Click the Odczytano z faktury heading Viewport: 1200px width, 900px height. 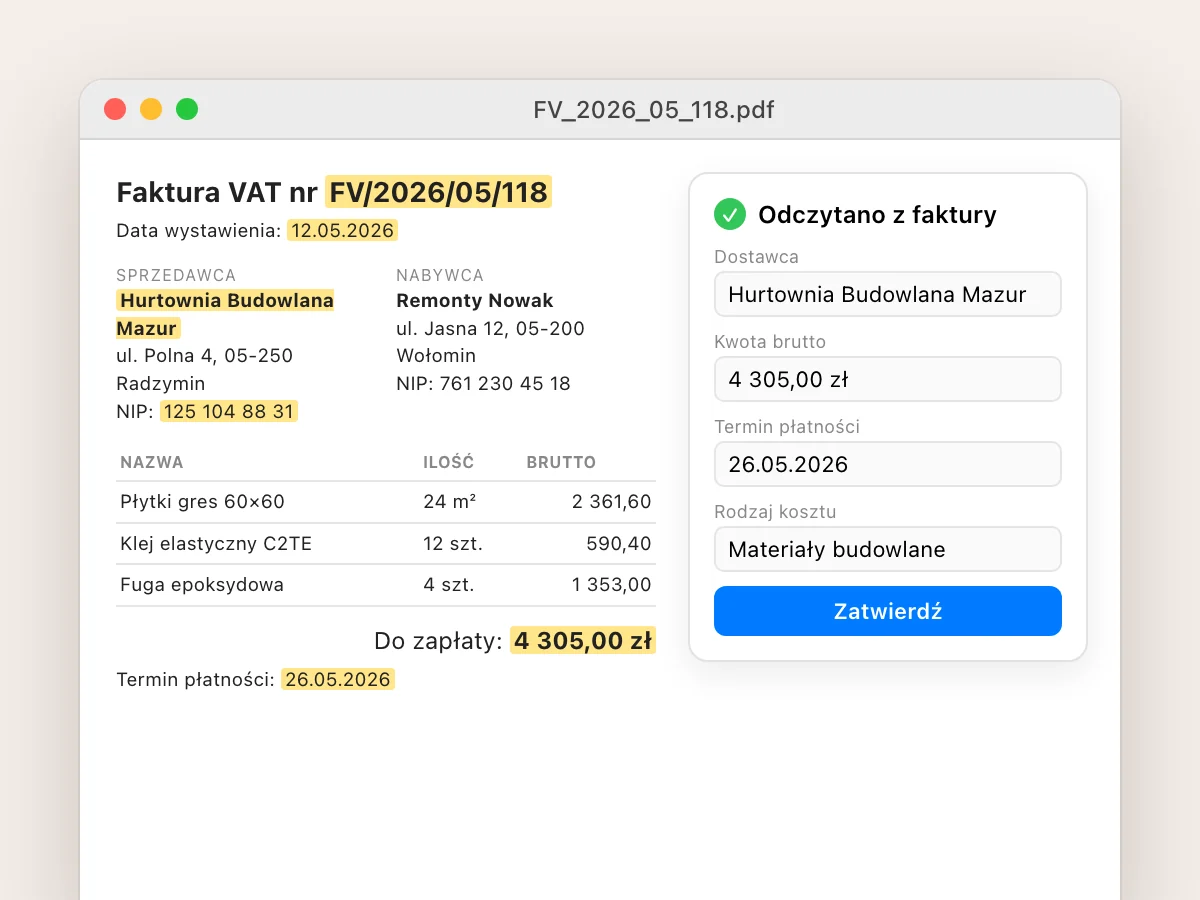tap(877, 215)
